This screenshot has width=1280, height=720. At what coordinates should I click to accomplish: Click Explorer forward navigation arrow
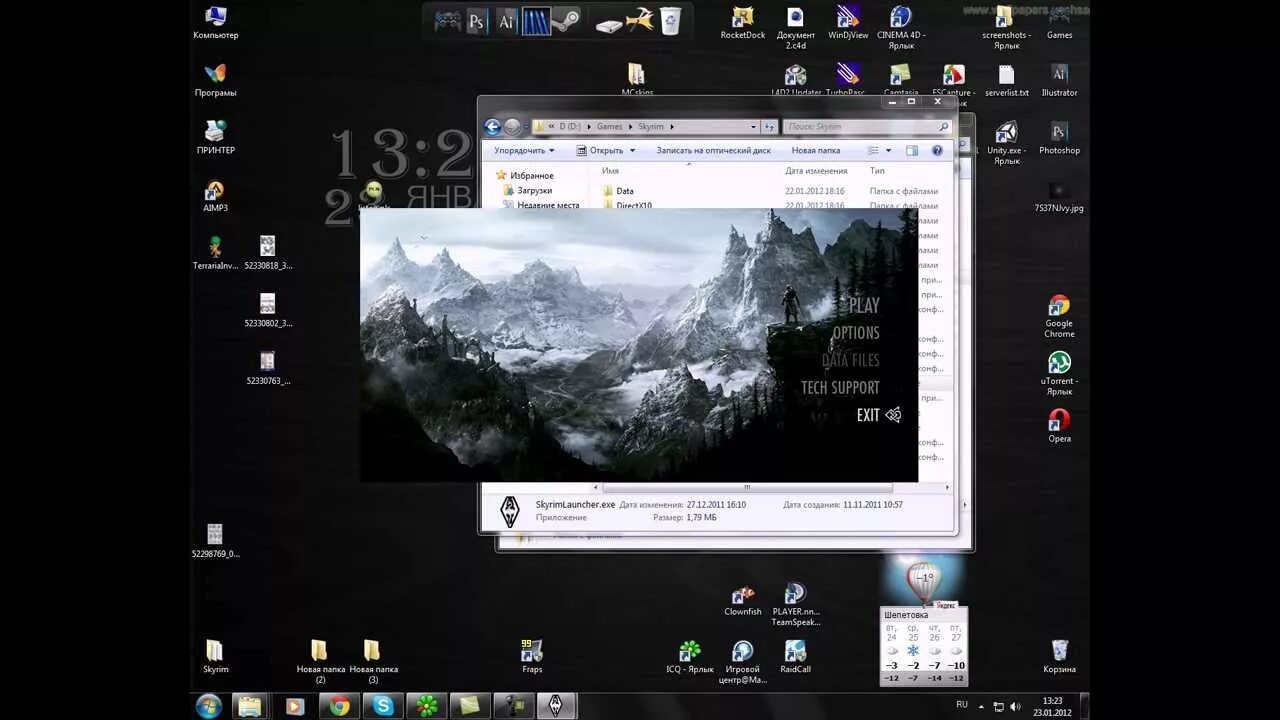pos(513,127)
